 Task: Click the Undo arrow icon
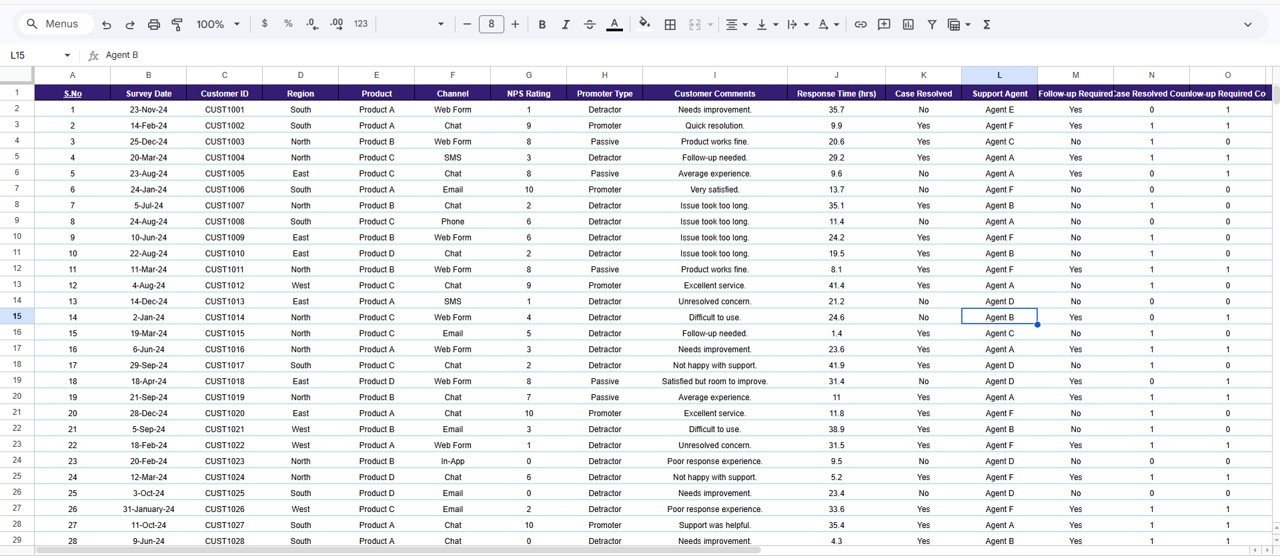pyautogui.click(x=107, y=24)
